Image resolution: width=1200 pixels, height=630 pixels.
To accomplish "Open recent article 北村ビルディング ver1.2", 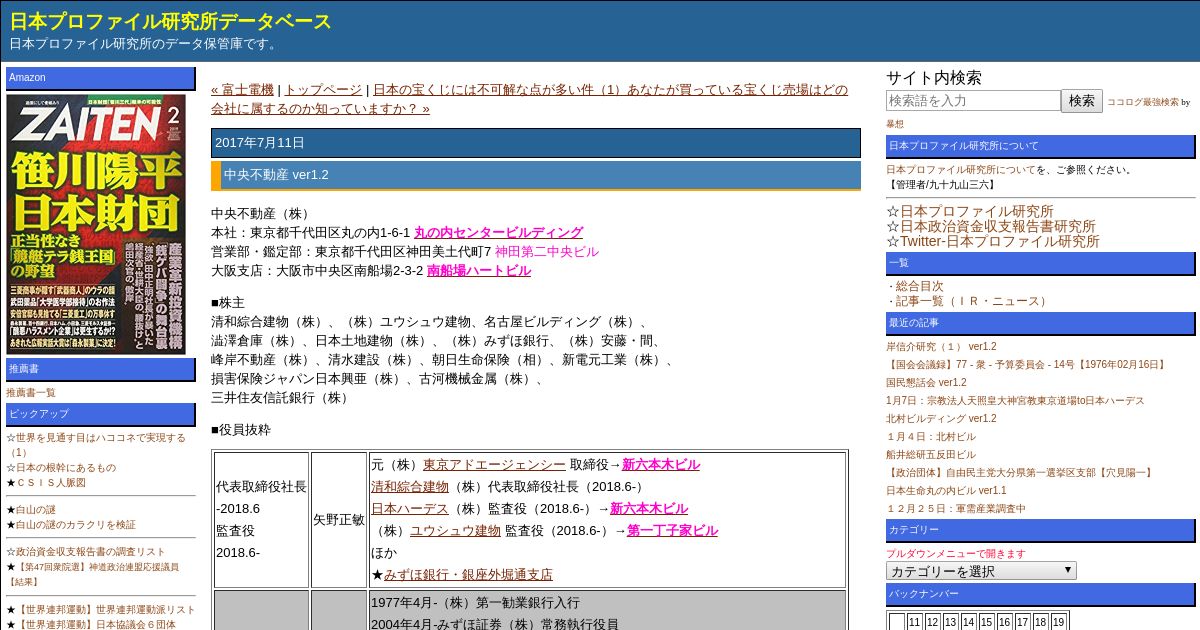I will tap(941, 419).
